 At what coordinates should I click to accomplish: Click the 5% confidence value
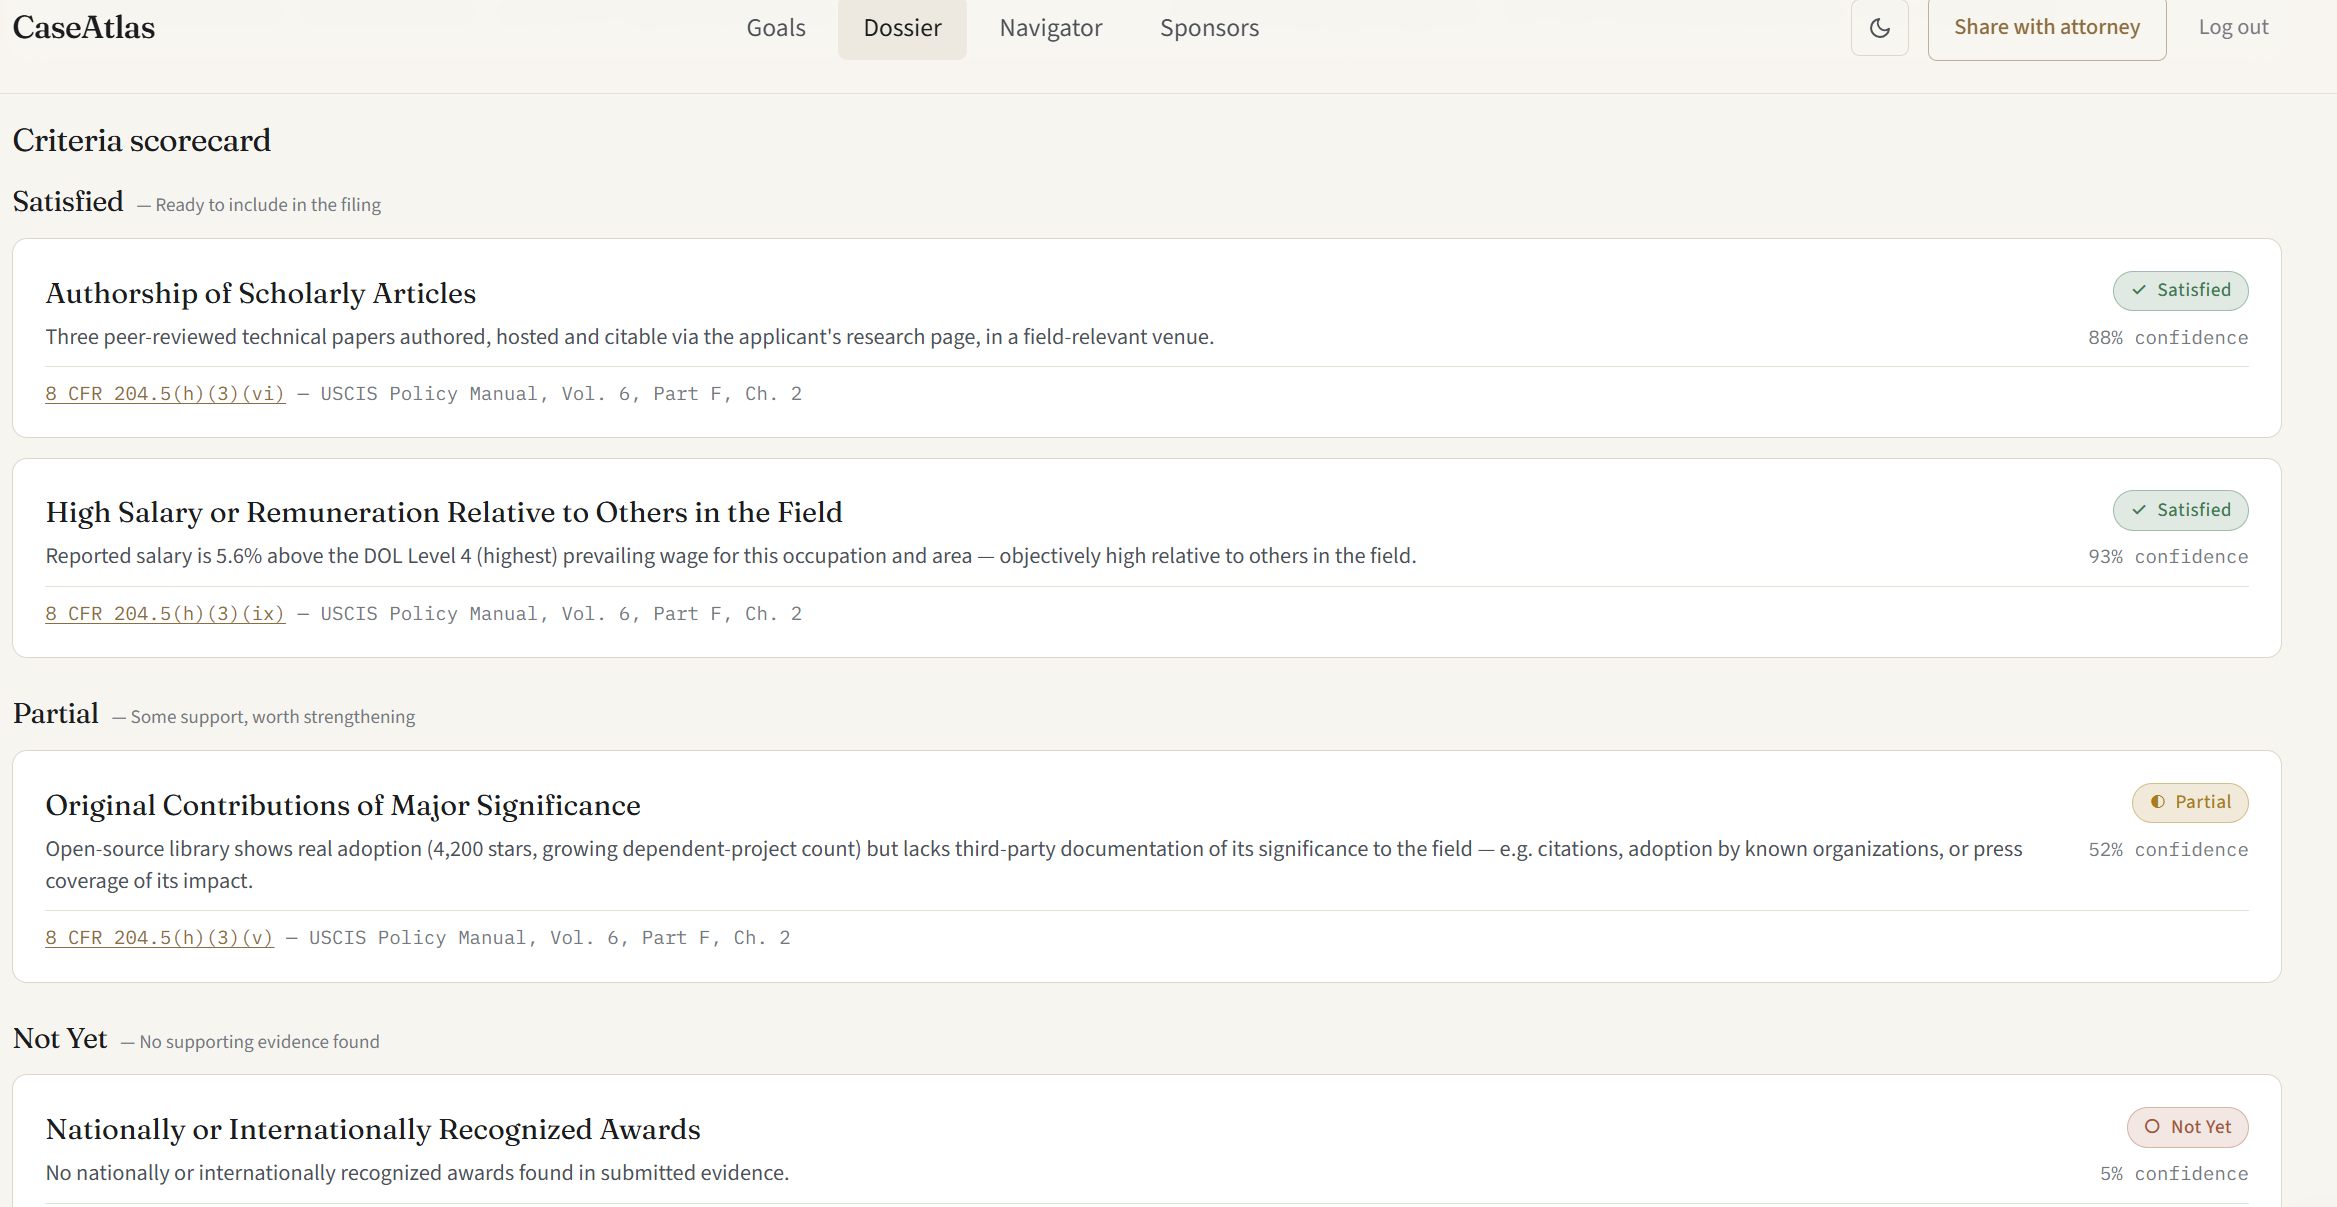pos(2174,1174)
